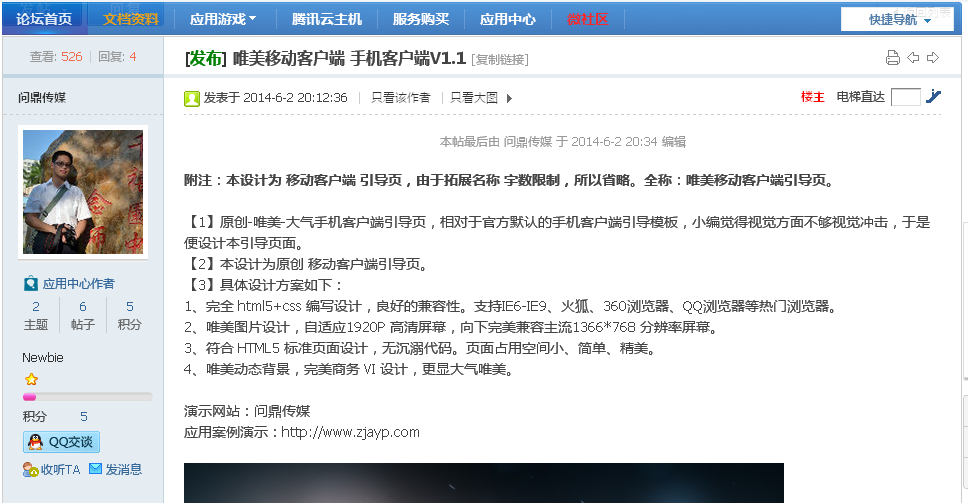968x503 pixels.
Task: Open the 腾讯云主机 nav item
Action: click(327, 19)
